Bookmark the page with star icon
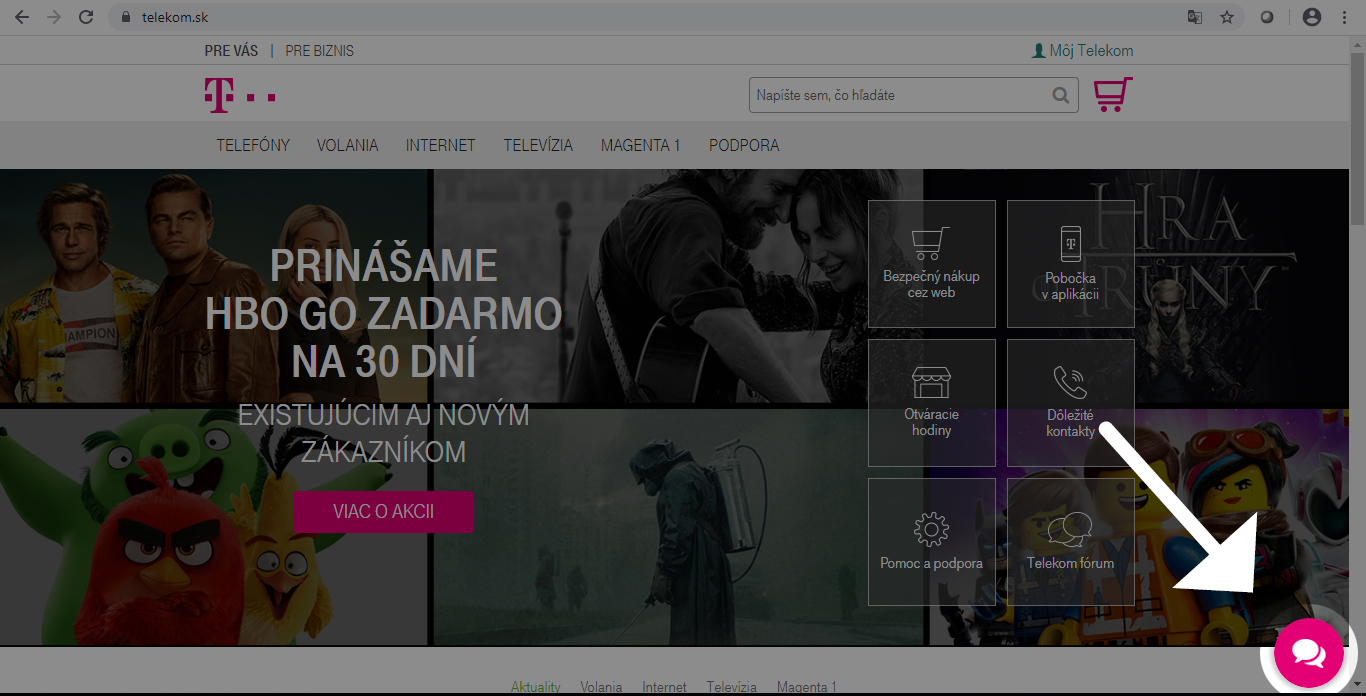 (x=1227, y=17)
